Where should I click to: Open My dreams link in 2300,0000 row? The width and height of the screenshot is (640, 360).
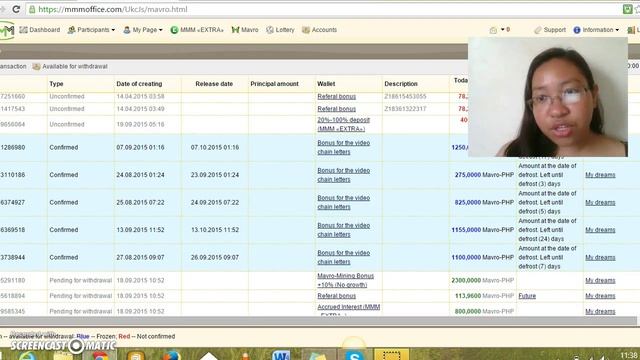coord(600,280)
